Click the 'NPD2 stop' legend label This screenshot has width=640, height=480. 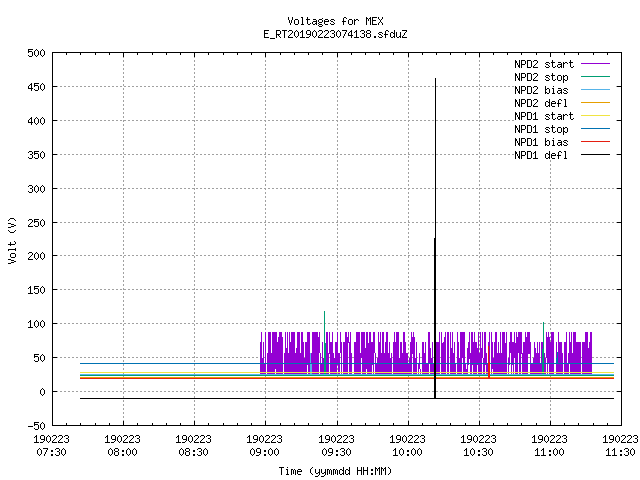coord(541,77)
